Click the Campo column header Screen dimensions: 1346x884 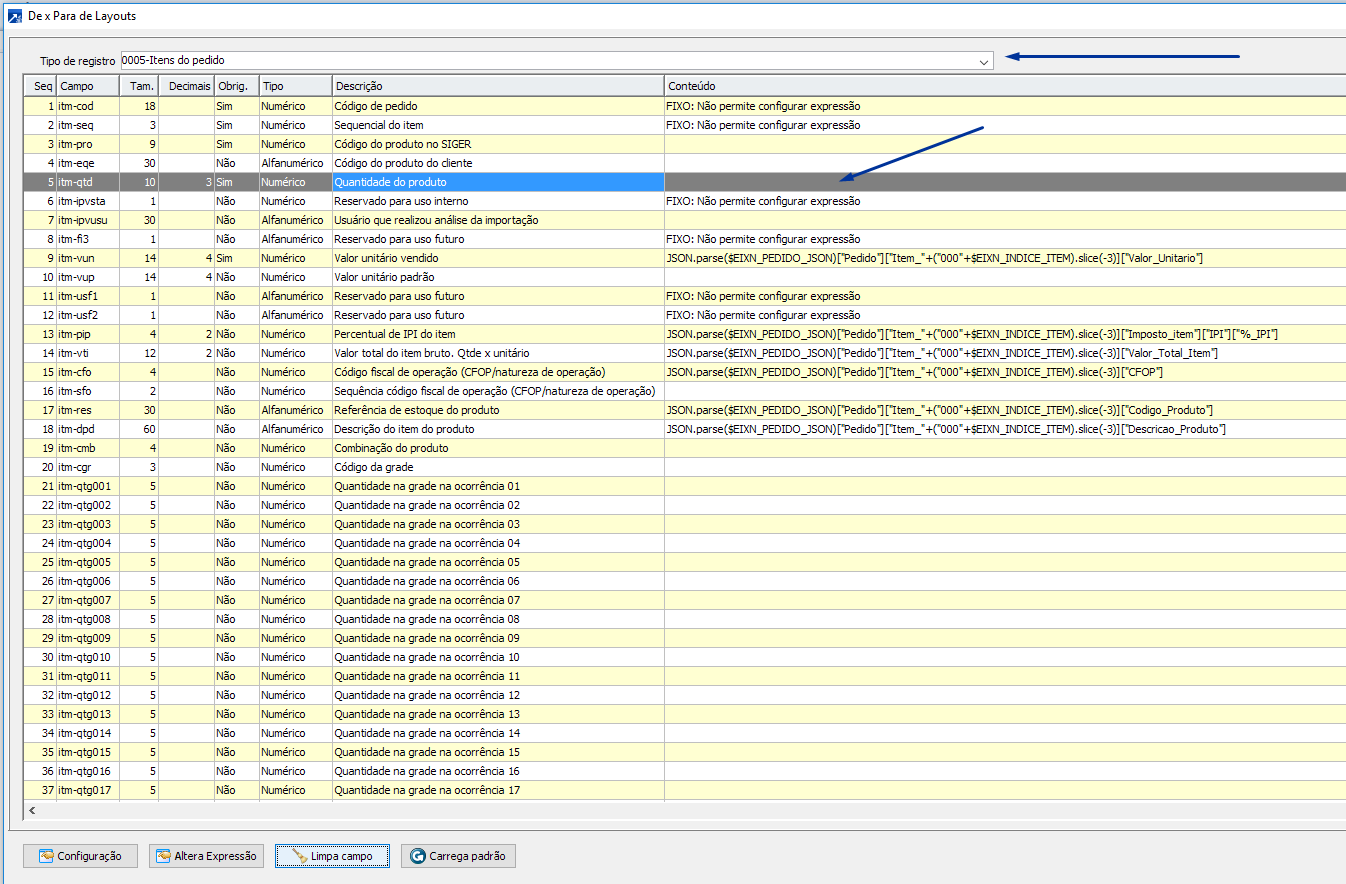click(x=87, y=86)
